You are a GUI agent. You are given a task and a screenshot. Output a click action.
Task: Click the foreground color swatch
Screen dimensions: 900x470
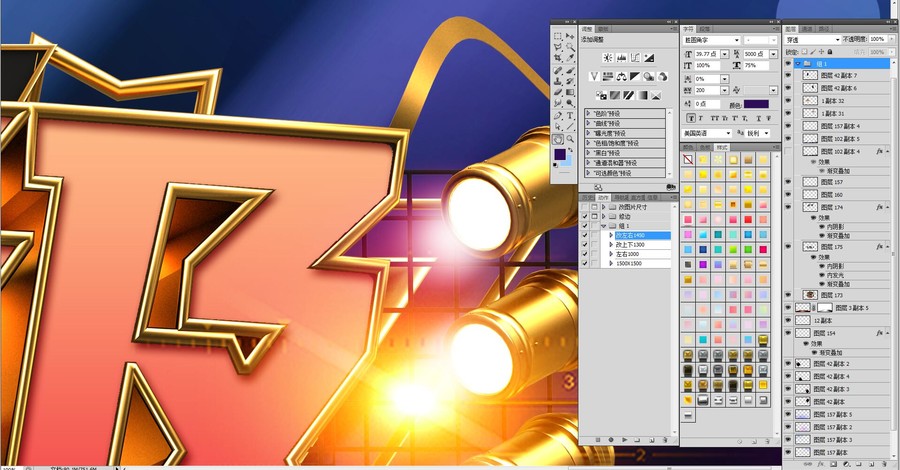[x=560, y=154]
